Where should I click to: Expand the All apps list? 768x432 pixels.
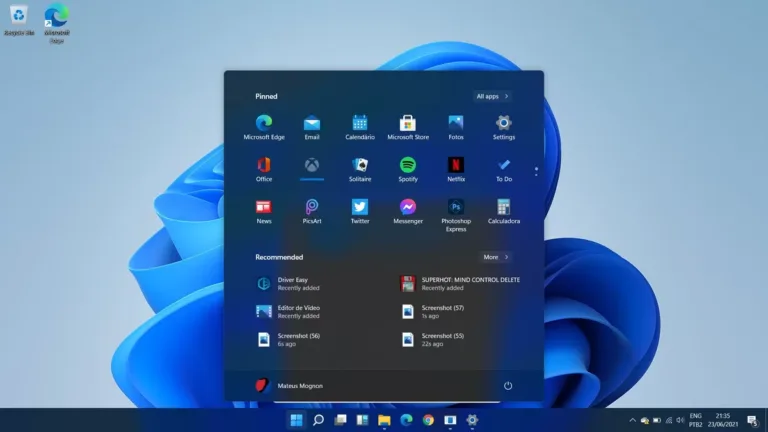click(492, 96)
